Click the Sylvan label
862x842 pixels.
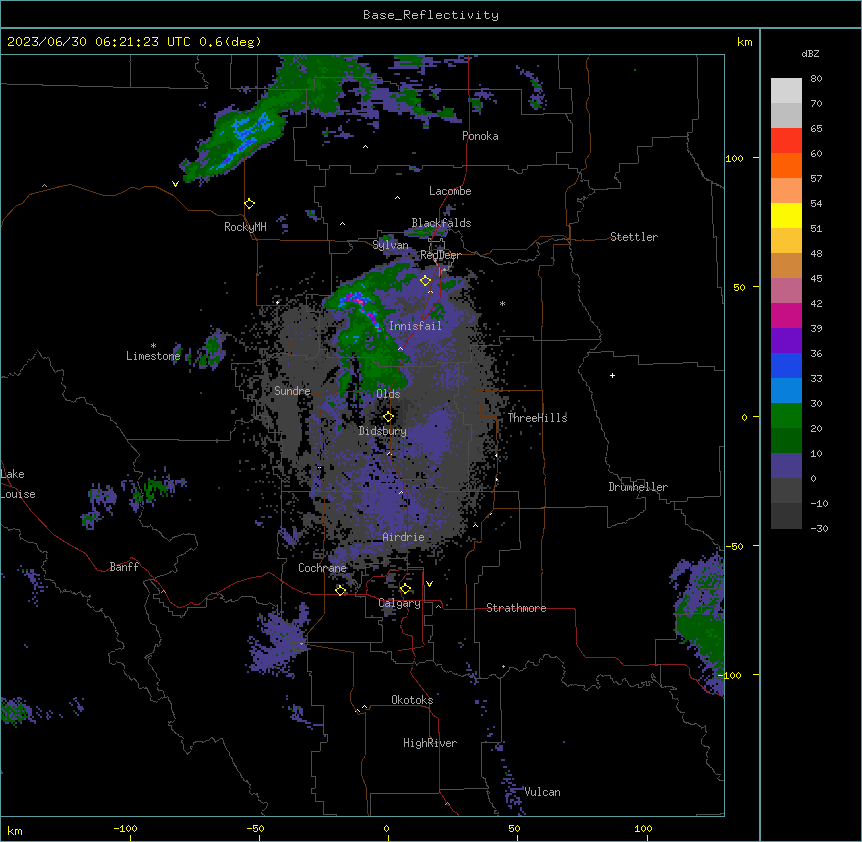point(390,245)
